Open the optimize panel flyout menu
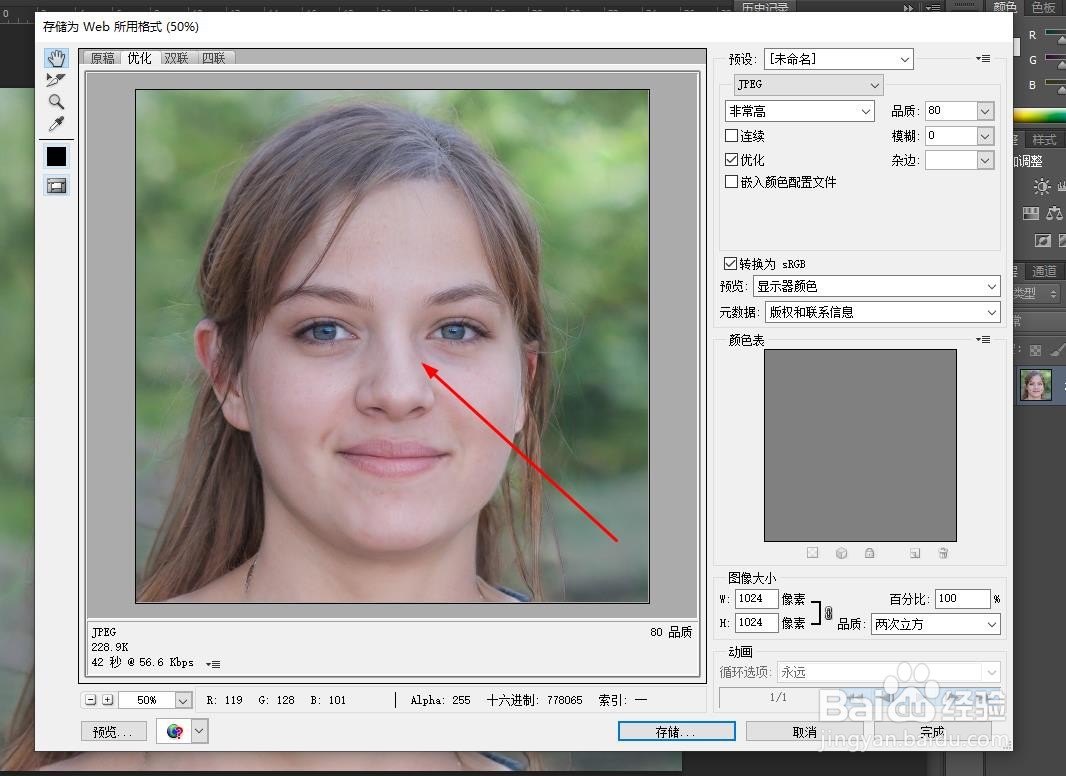This screenshot has width=1066, height=776. (x=983, y=58)
